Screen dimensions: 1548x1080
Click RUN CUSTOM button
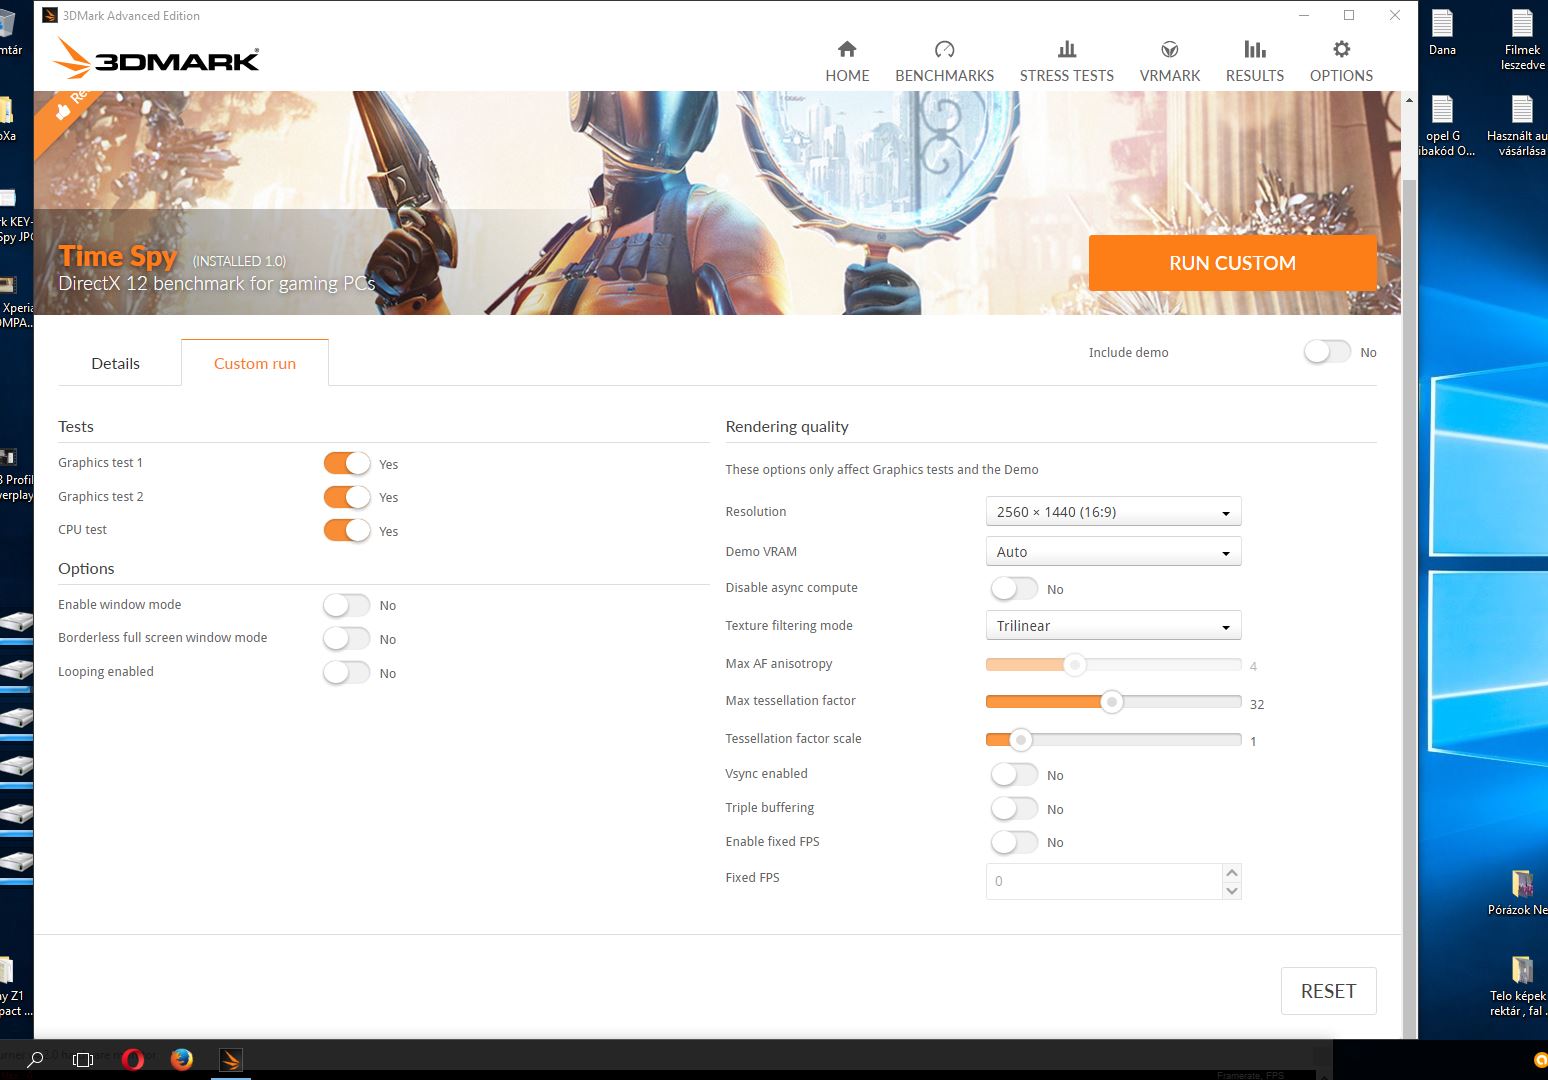(x=1232, y=263)
